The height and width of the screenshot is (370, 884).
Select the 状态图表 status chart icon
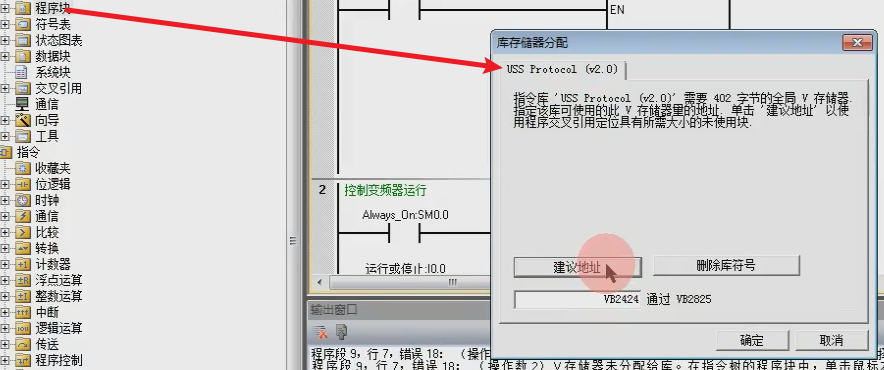pos(23,41)
